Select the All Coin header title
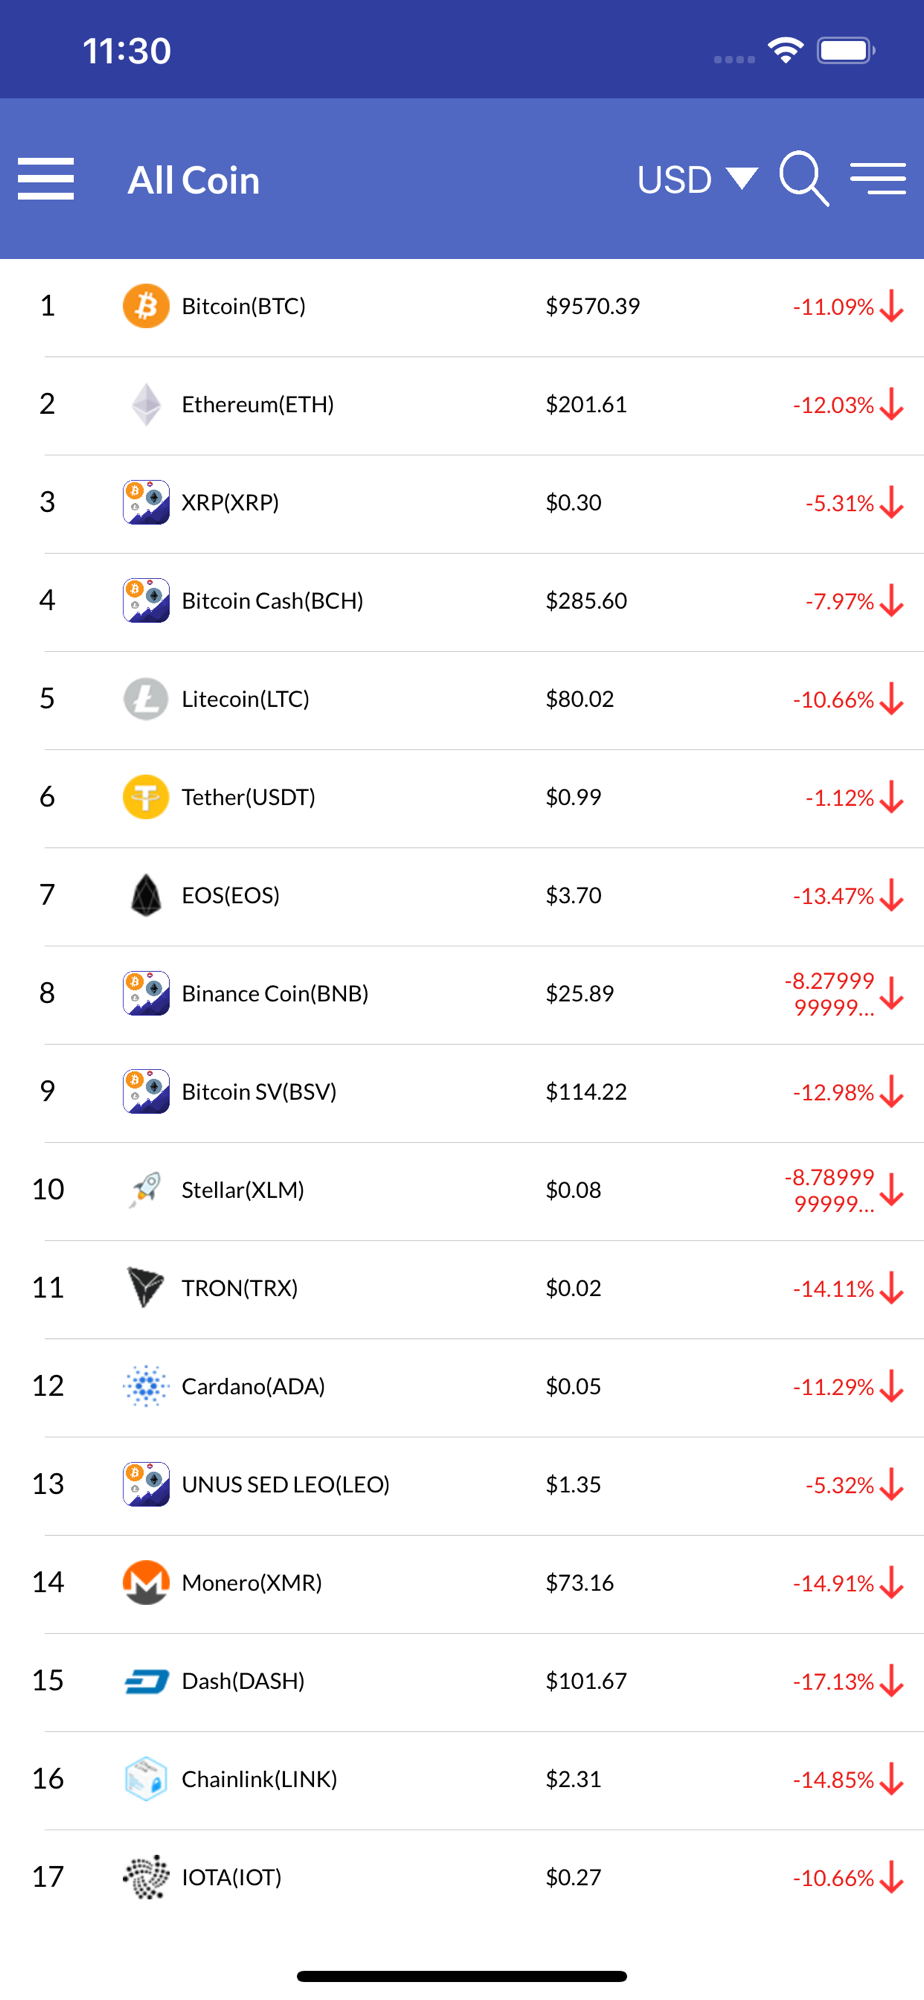 [194, 180]
